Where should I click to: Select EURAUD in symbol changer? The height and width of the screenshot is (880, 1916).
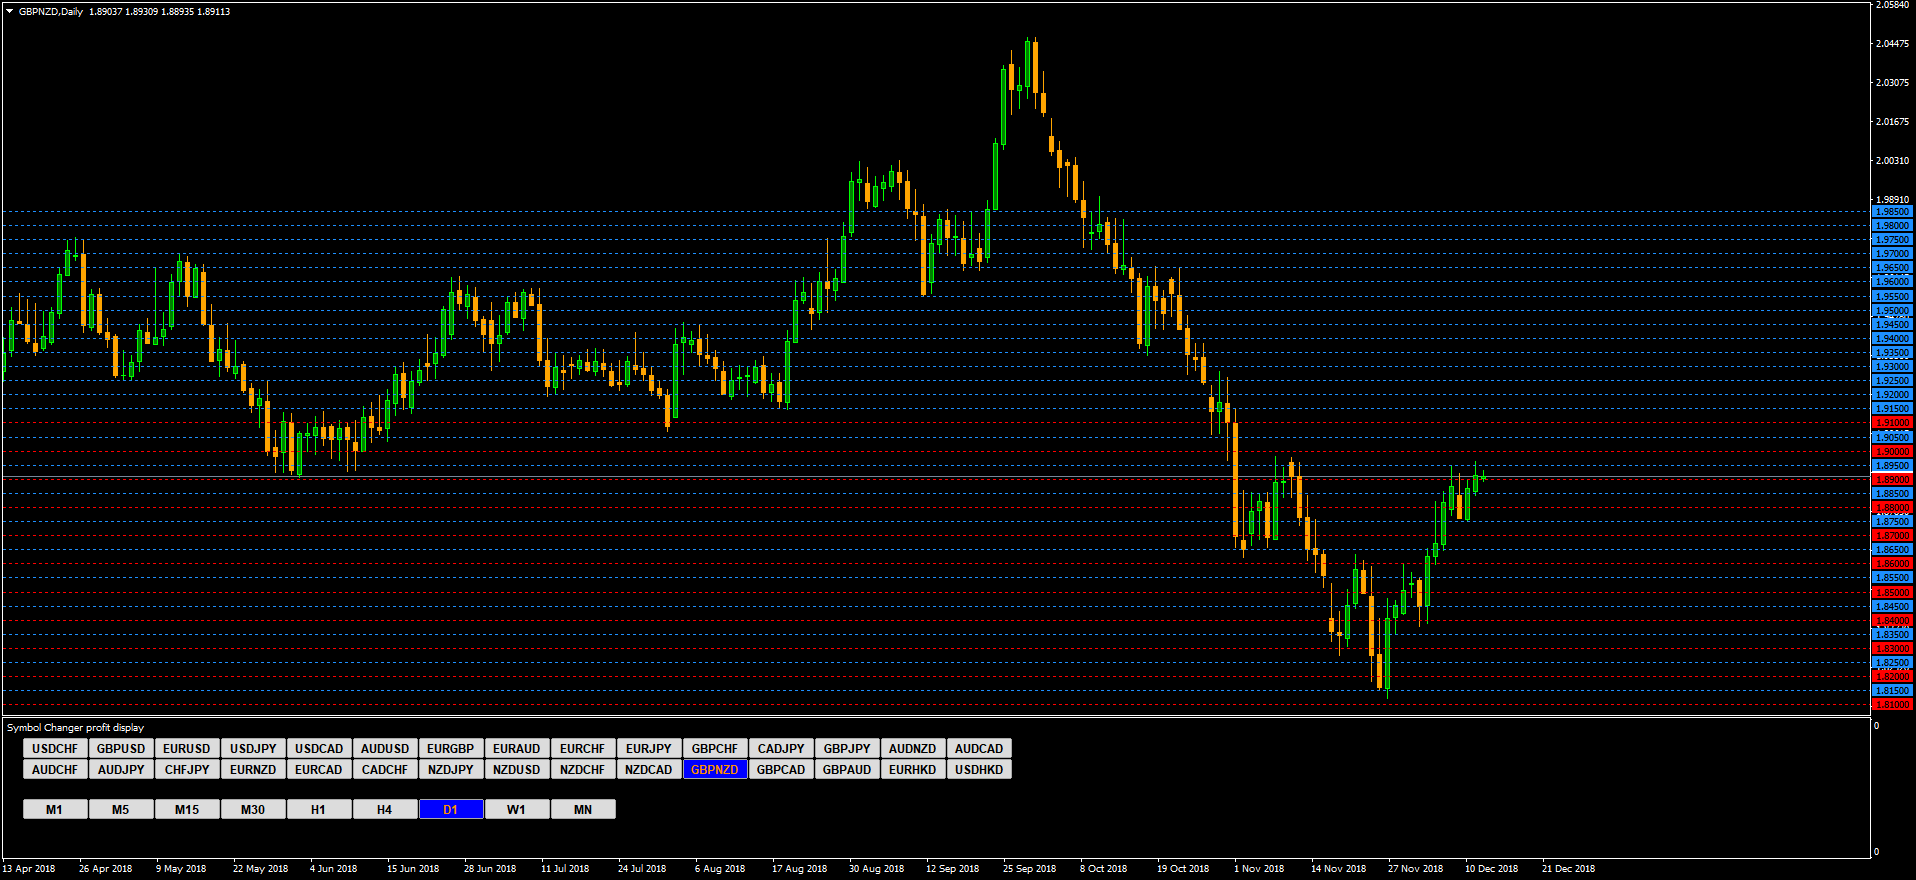point(517,749)
